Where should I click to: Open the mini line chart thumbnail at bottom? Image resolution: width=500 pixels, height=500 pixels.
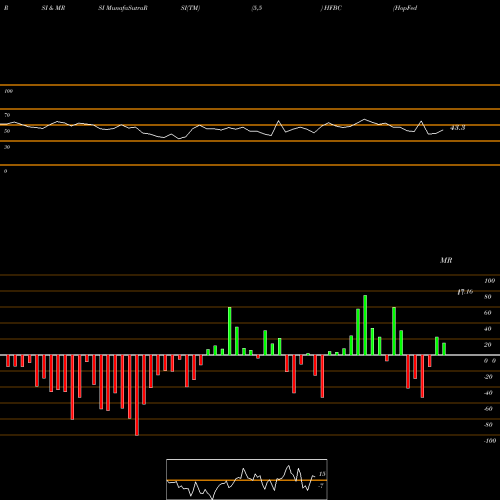pos(247,479)
